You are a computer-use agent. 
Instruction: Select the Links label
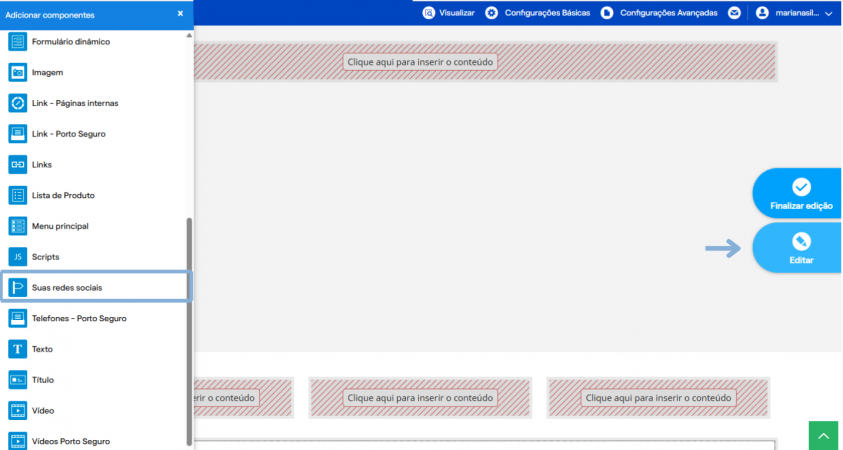(42, 165)
